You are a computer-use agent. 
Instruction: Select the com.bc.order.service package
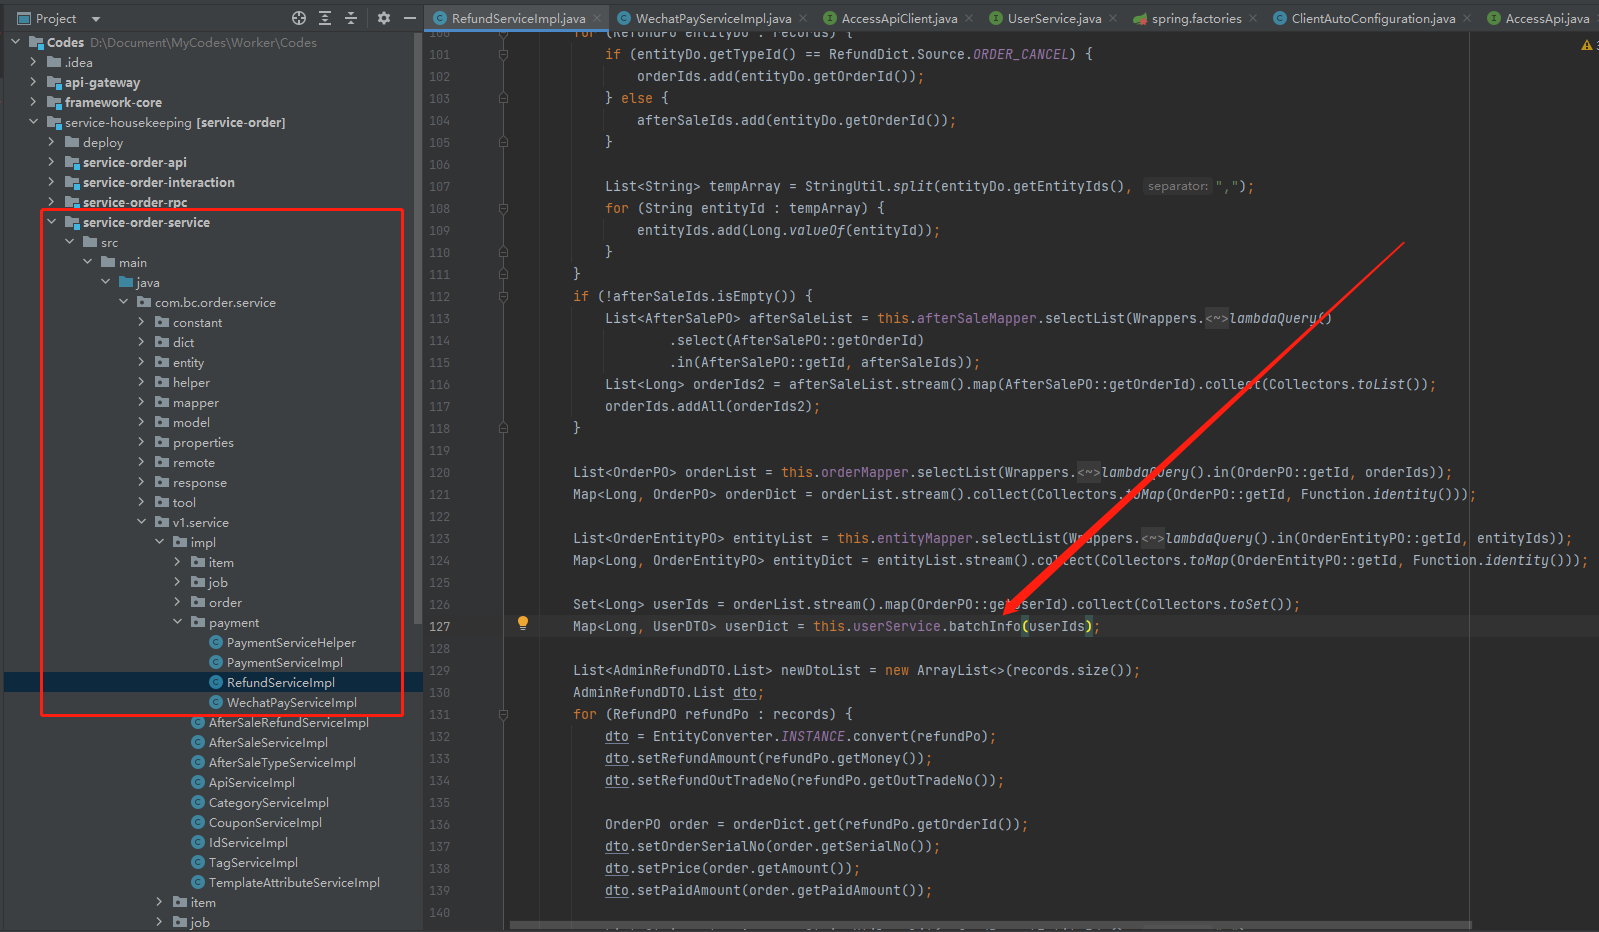click(x=215, y=302)
